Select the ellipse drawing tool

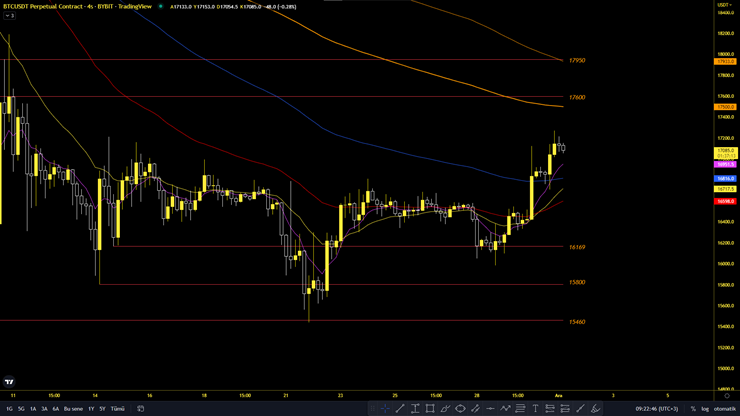click(x=460, y=408)
